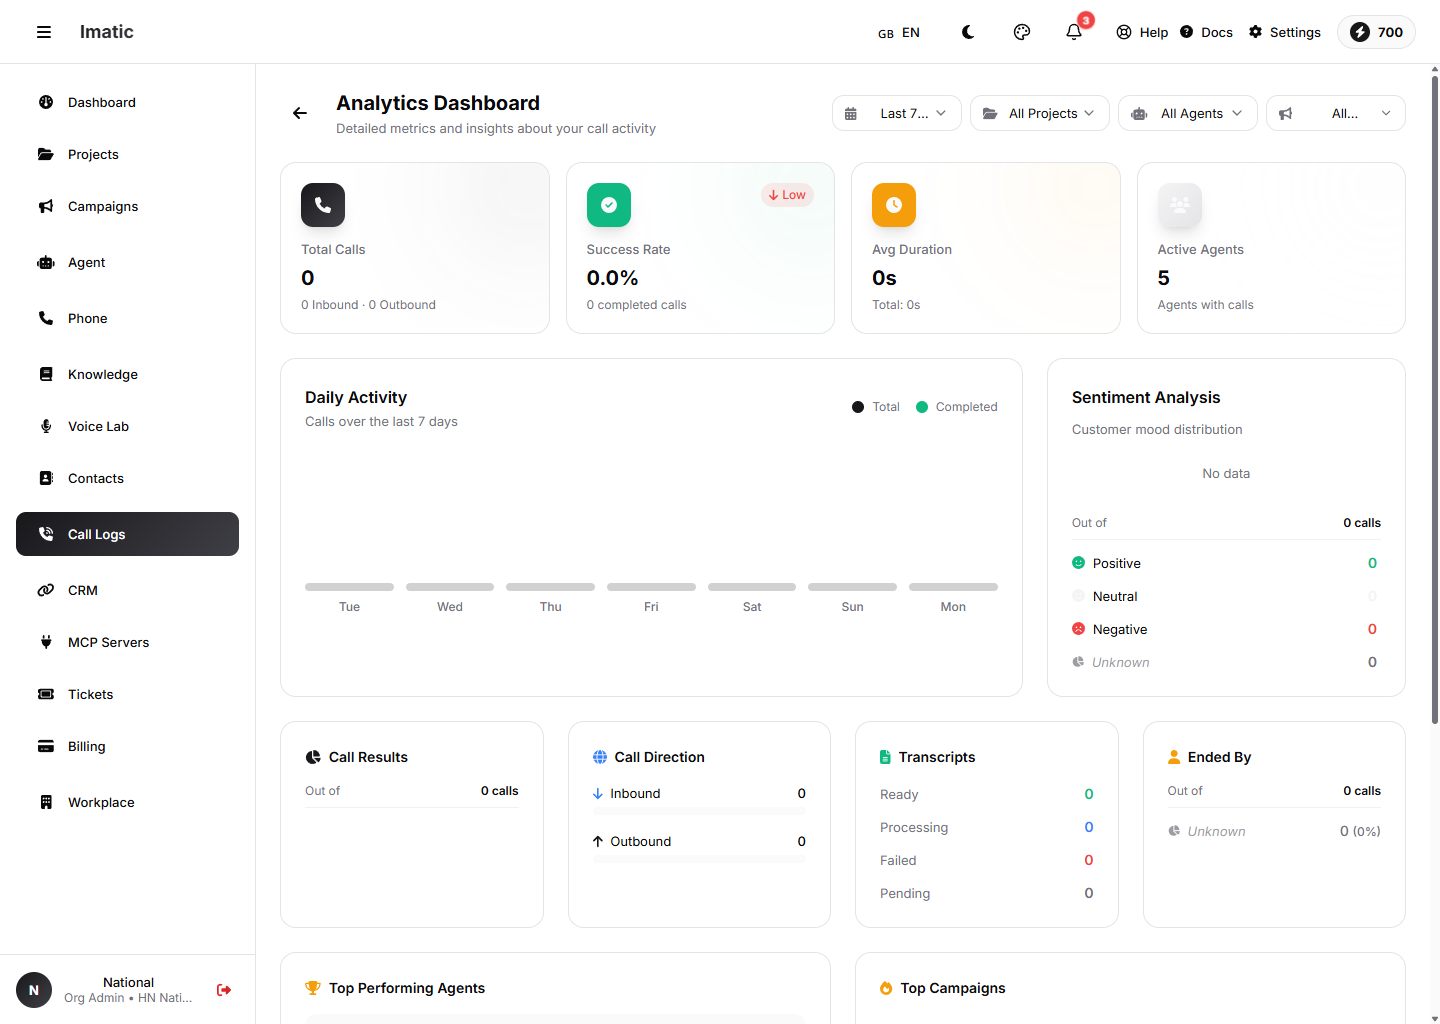
Task: Click the Monday activity bar
Action: 953,587
